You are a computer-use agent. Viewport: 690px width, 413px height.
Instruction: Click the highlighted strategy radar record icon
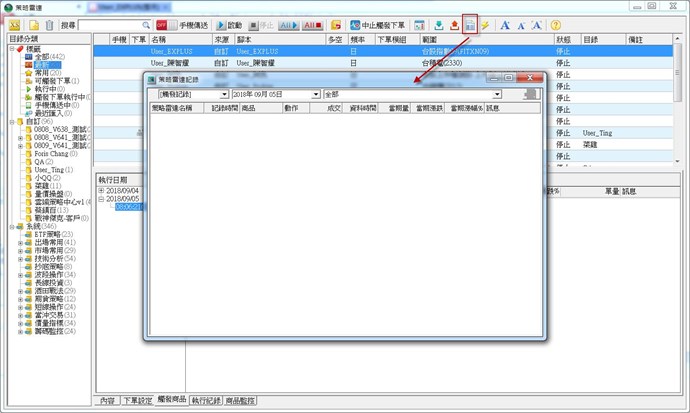point(470,24)
